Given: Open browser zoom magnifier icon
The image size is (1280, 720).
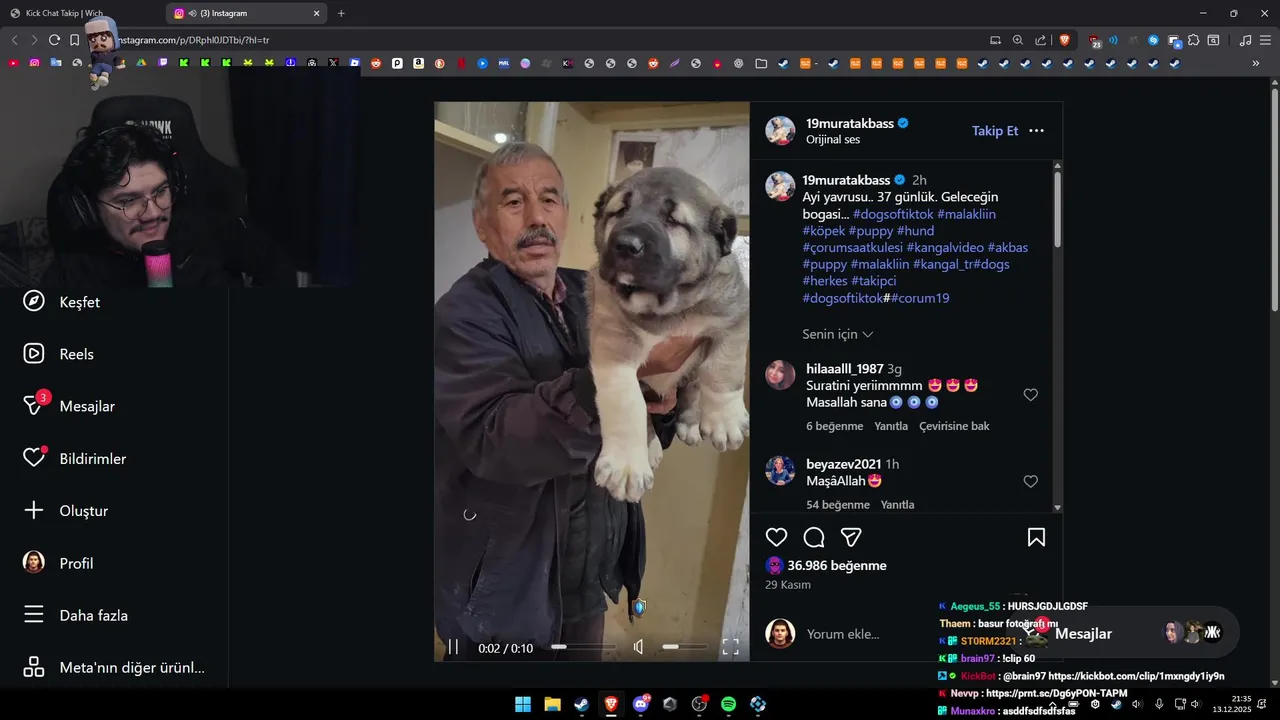Looking at the screenshot, I should click(1018, 40).
